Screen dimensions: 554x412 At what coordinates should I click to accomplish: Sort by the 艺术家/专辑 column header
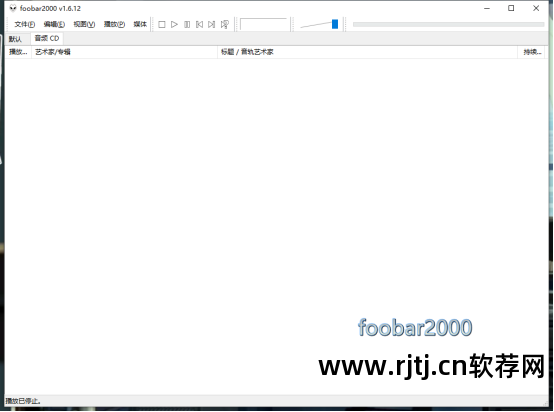click(124, 52)
